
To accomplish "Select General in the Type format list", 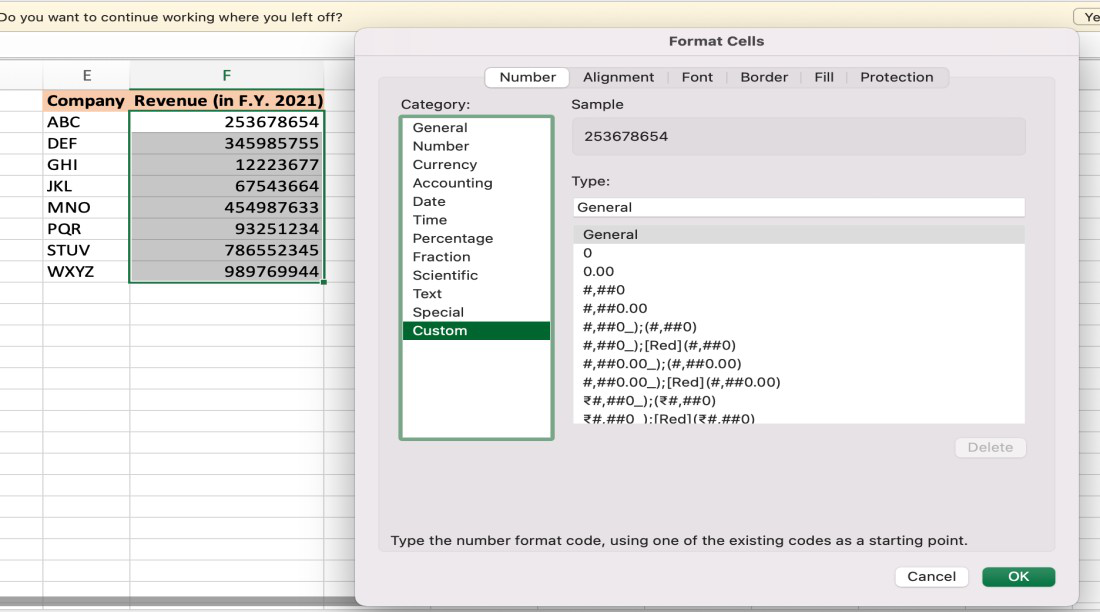I will (798, 234).
